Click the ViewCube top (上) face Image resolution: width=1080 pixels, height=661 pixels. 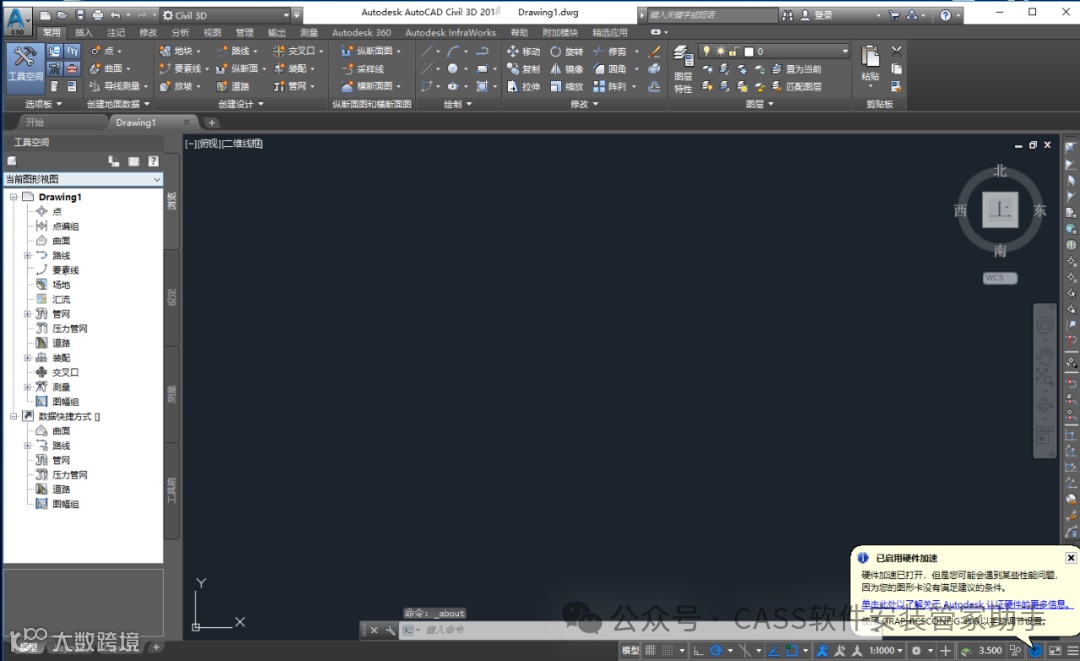pos(1000,209)
